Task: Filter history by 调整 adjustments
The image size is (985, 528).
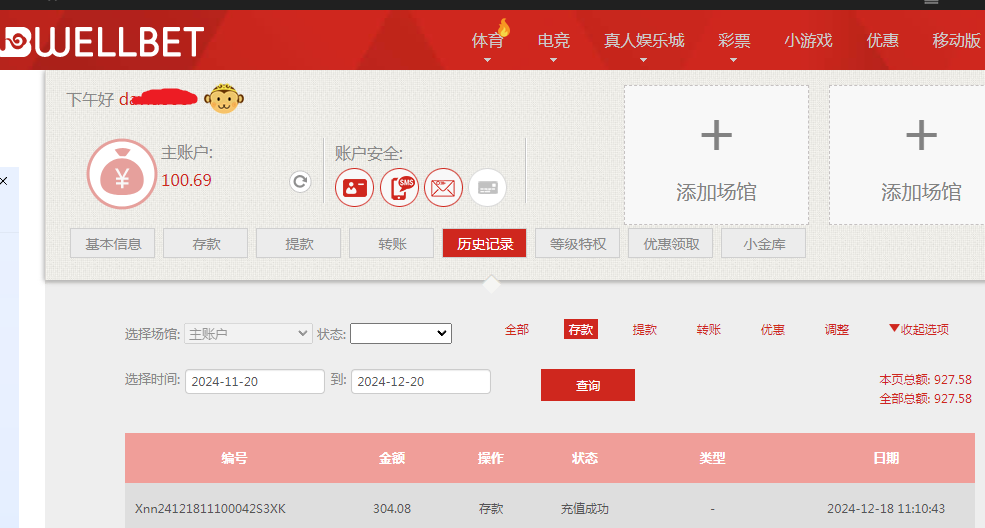Action: [x=837, y=330]
